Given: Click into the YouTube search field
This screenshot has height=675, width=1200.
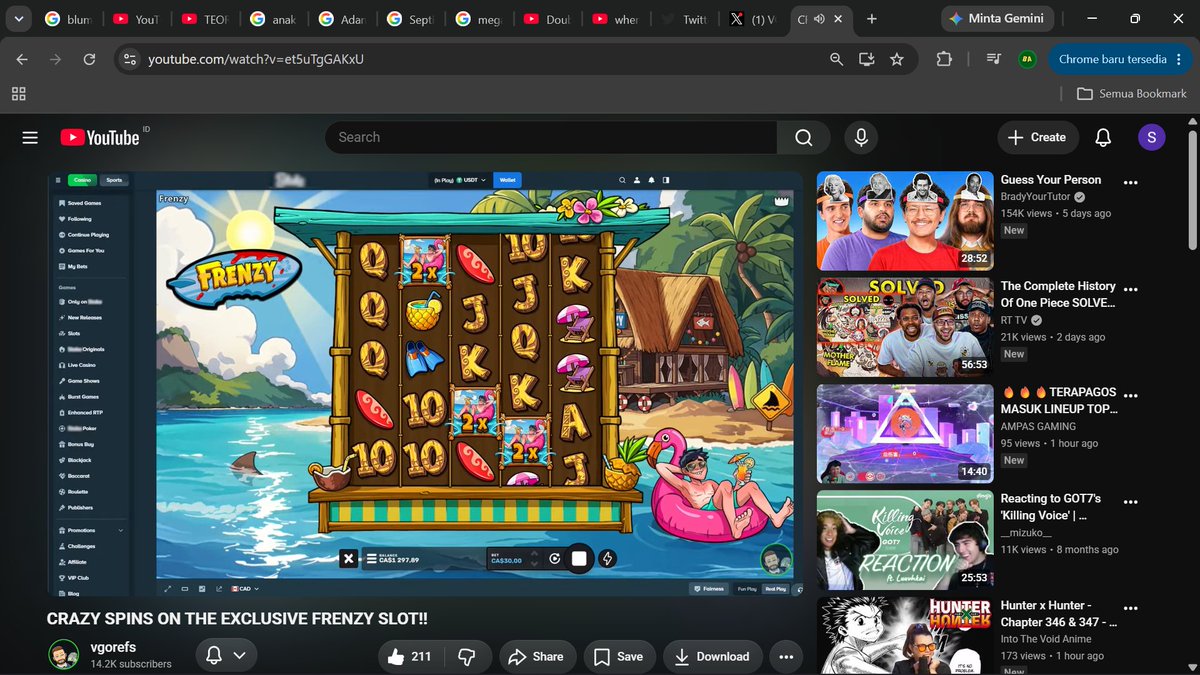Looking at the screenshot, I should (551, 137).
